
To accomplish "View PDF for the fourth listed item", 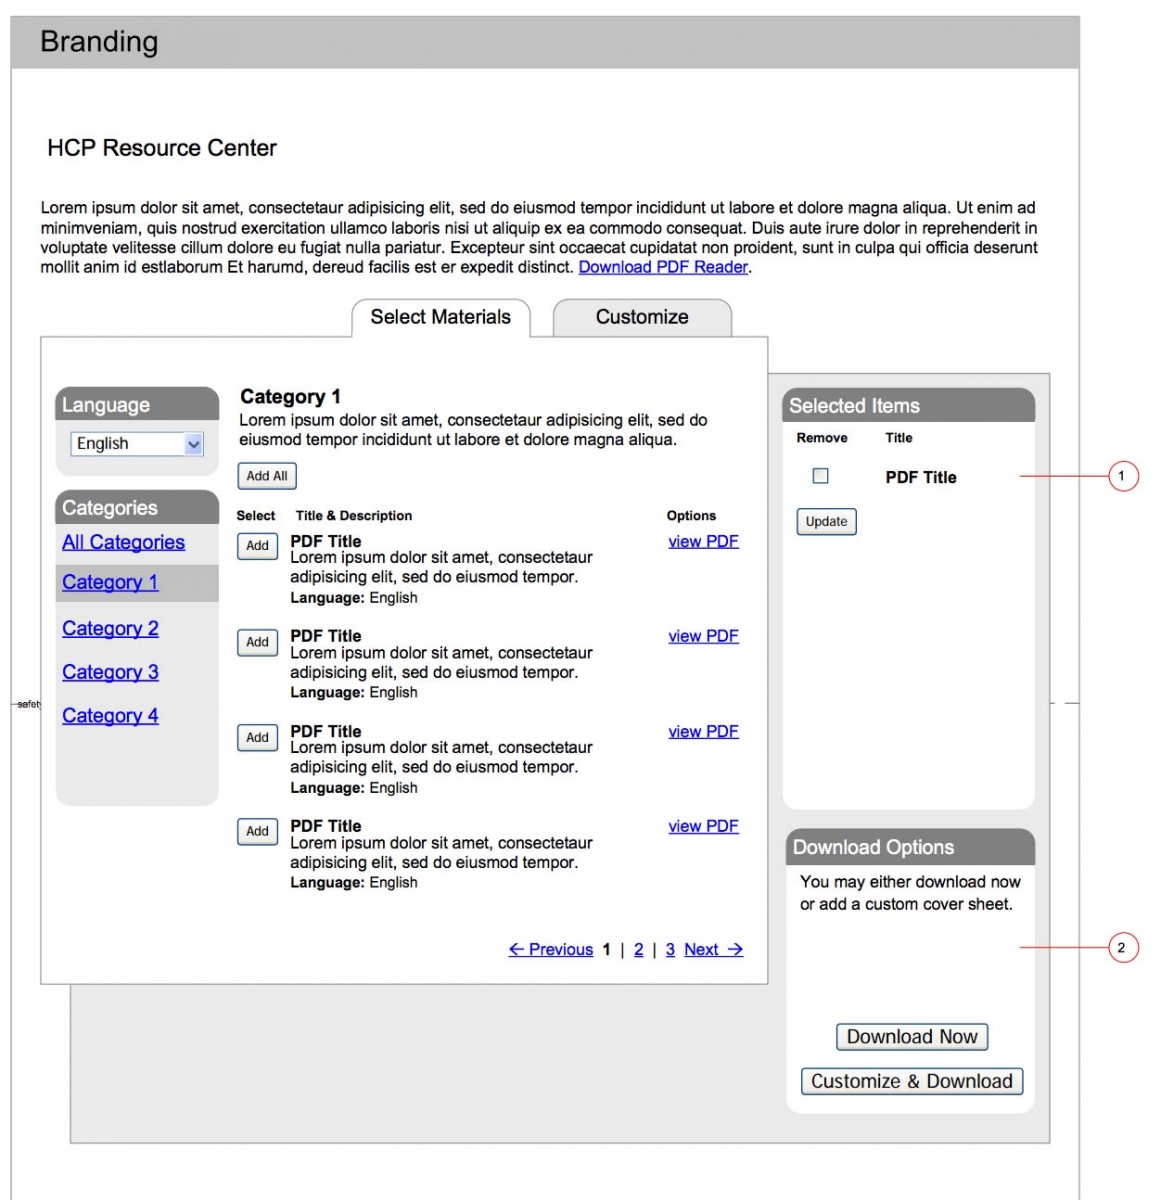I will [703, 826].
